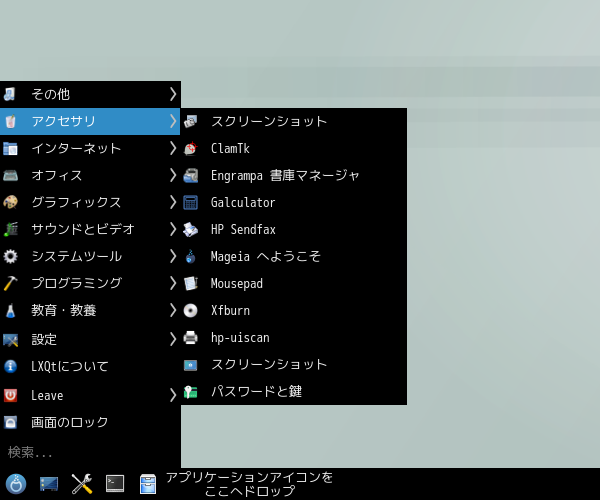600x500 pixels.
Task: Click the lower スクリーンショット monitor icon
Action: [191, 365]
